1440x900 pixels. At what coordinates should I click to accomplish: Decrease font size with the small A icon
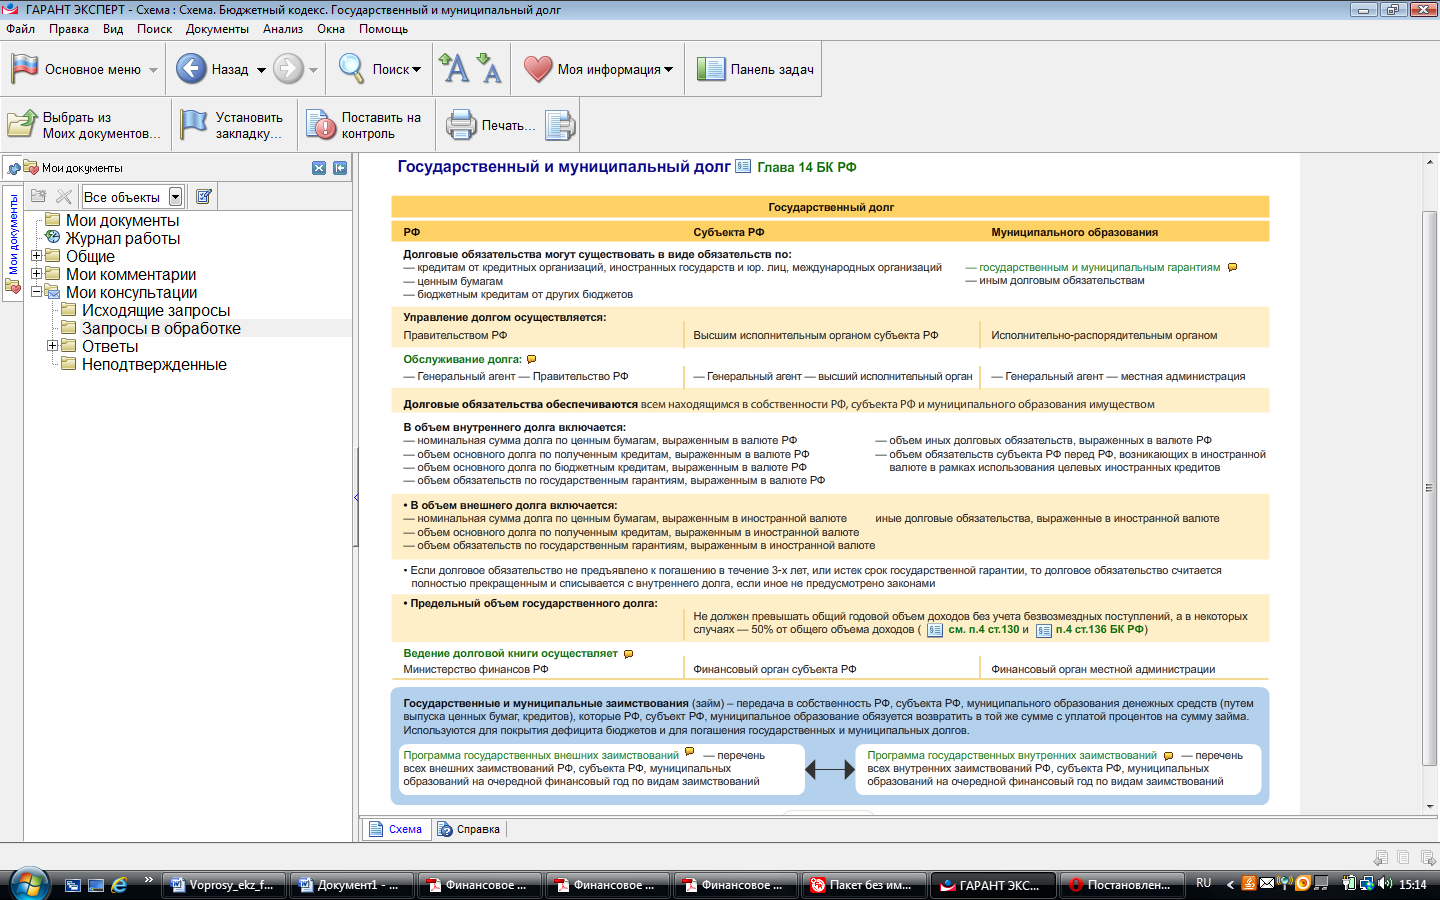pyautogui.click(x=489, y=68)
